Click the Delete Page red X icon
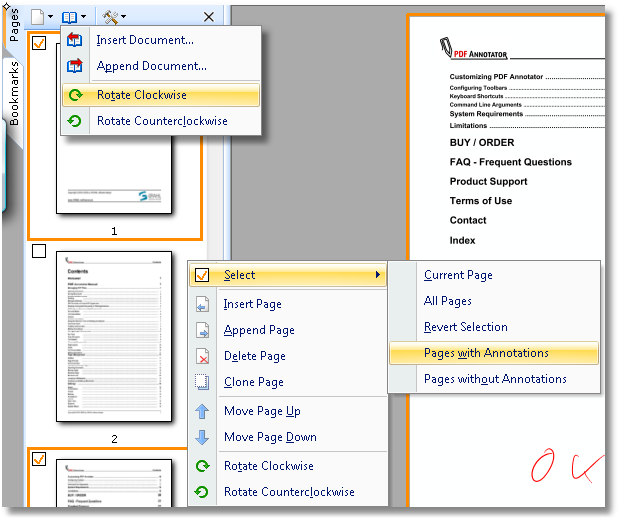 (203, 356)
